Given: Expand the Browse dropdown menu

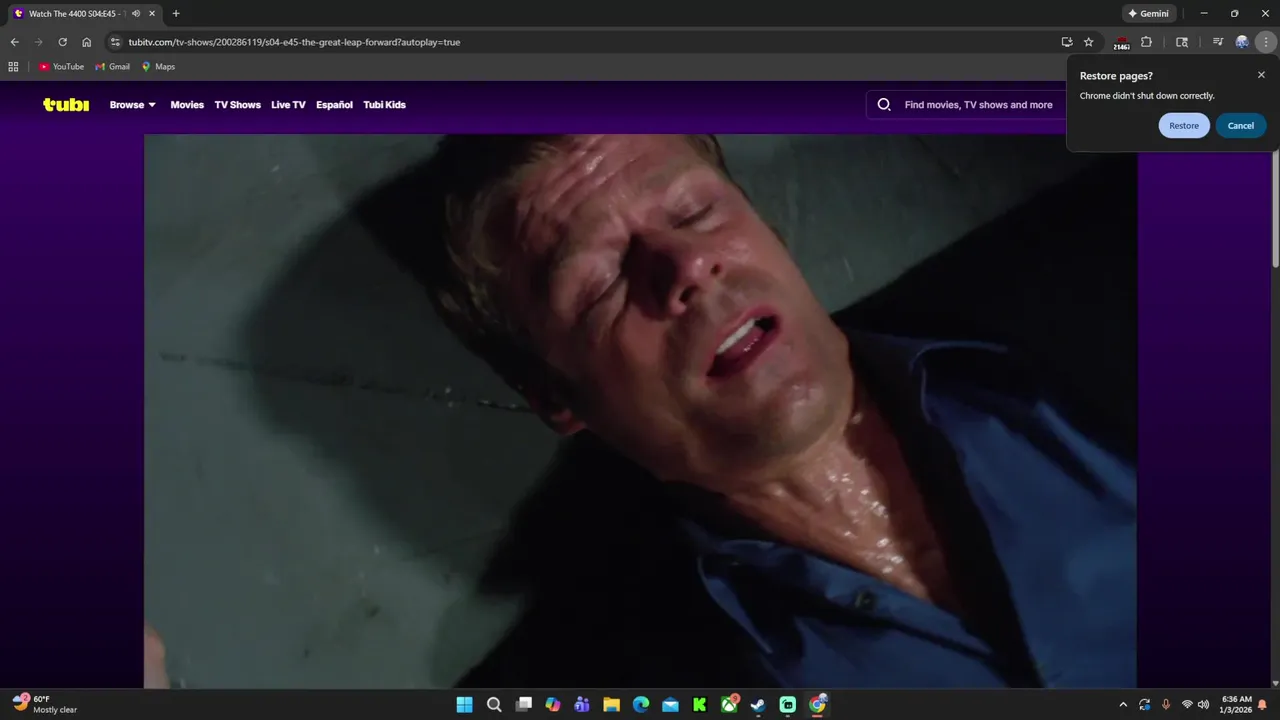Looking at the screenshot, I should [133, 105].
